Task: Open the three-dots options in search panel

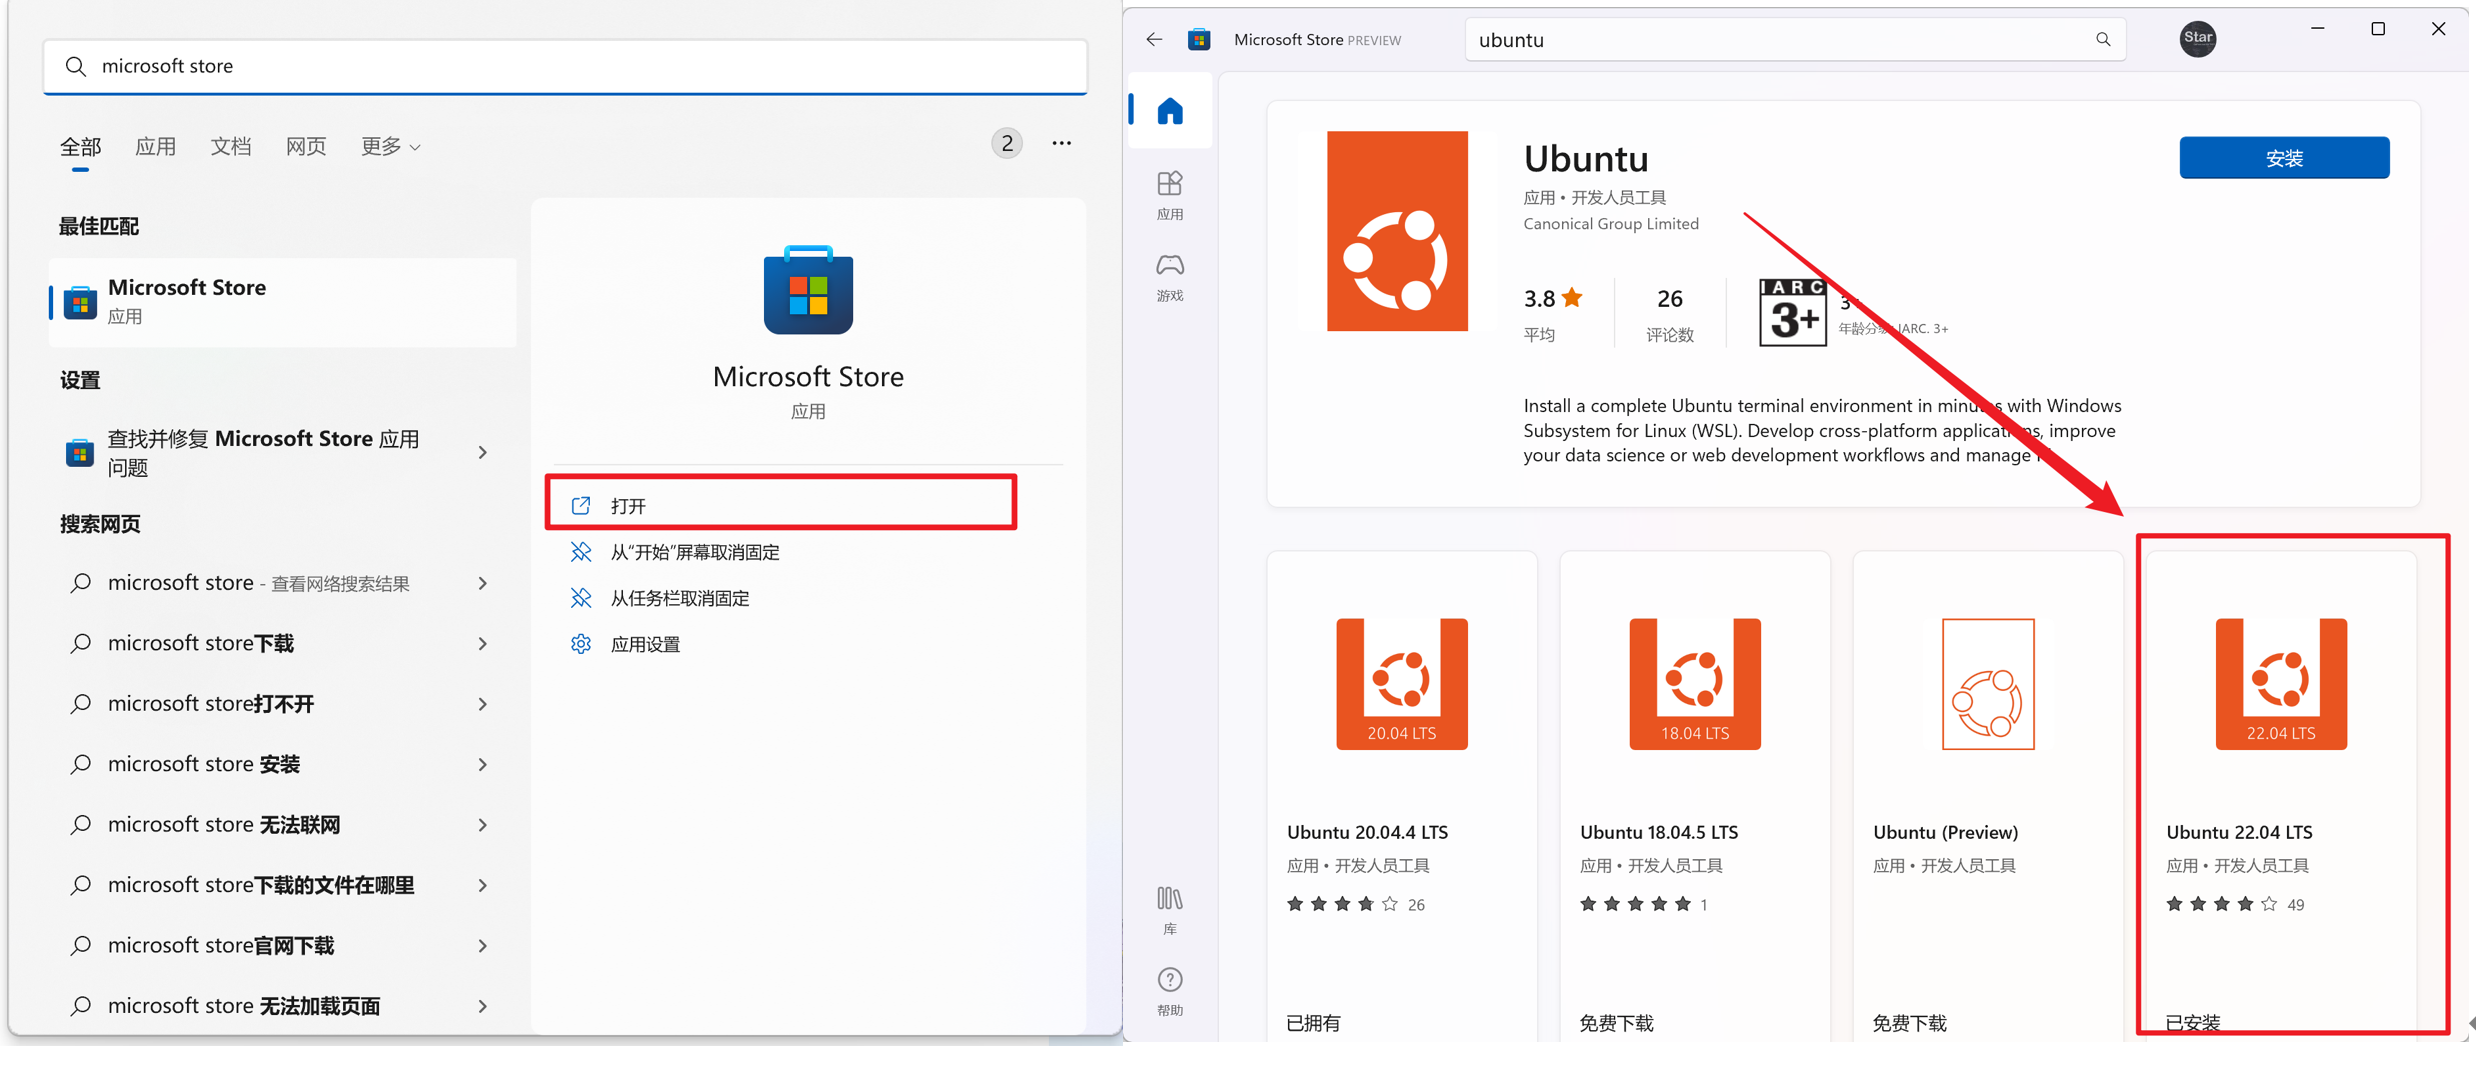Action: [1061, 143]
